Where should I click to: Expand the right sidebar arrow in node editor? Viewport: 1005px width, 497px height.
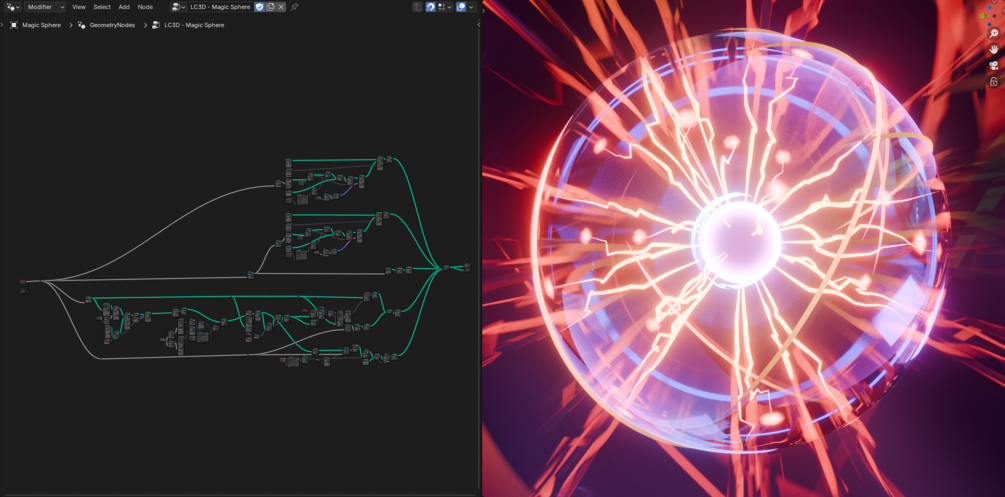click(x=478, y=25)
